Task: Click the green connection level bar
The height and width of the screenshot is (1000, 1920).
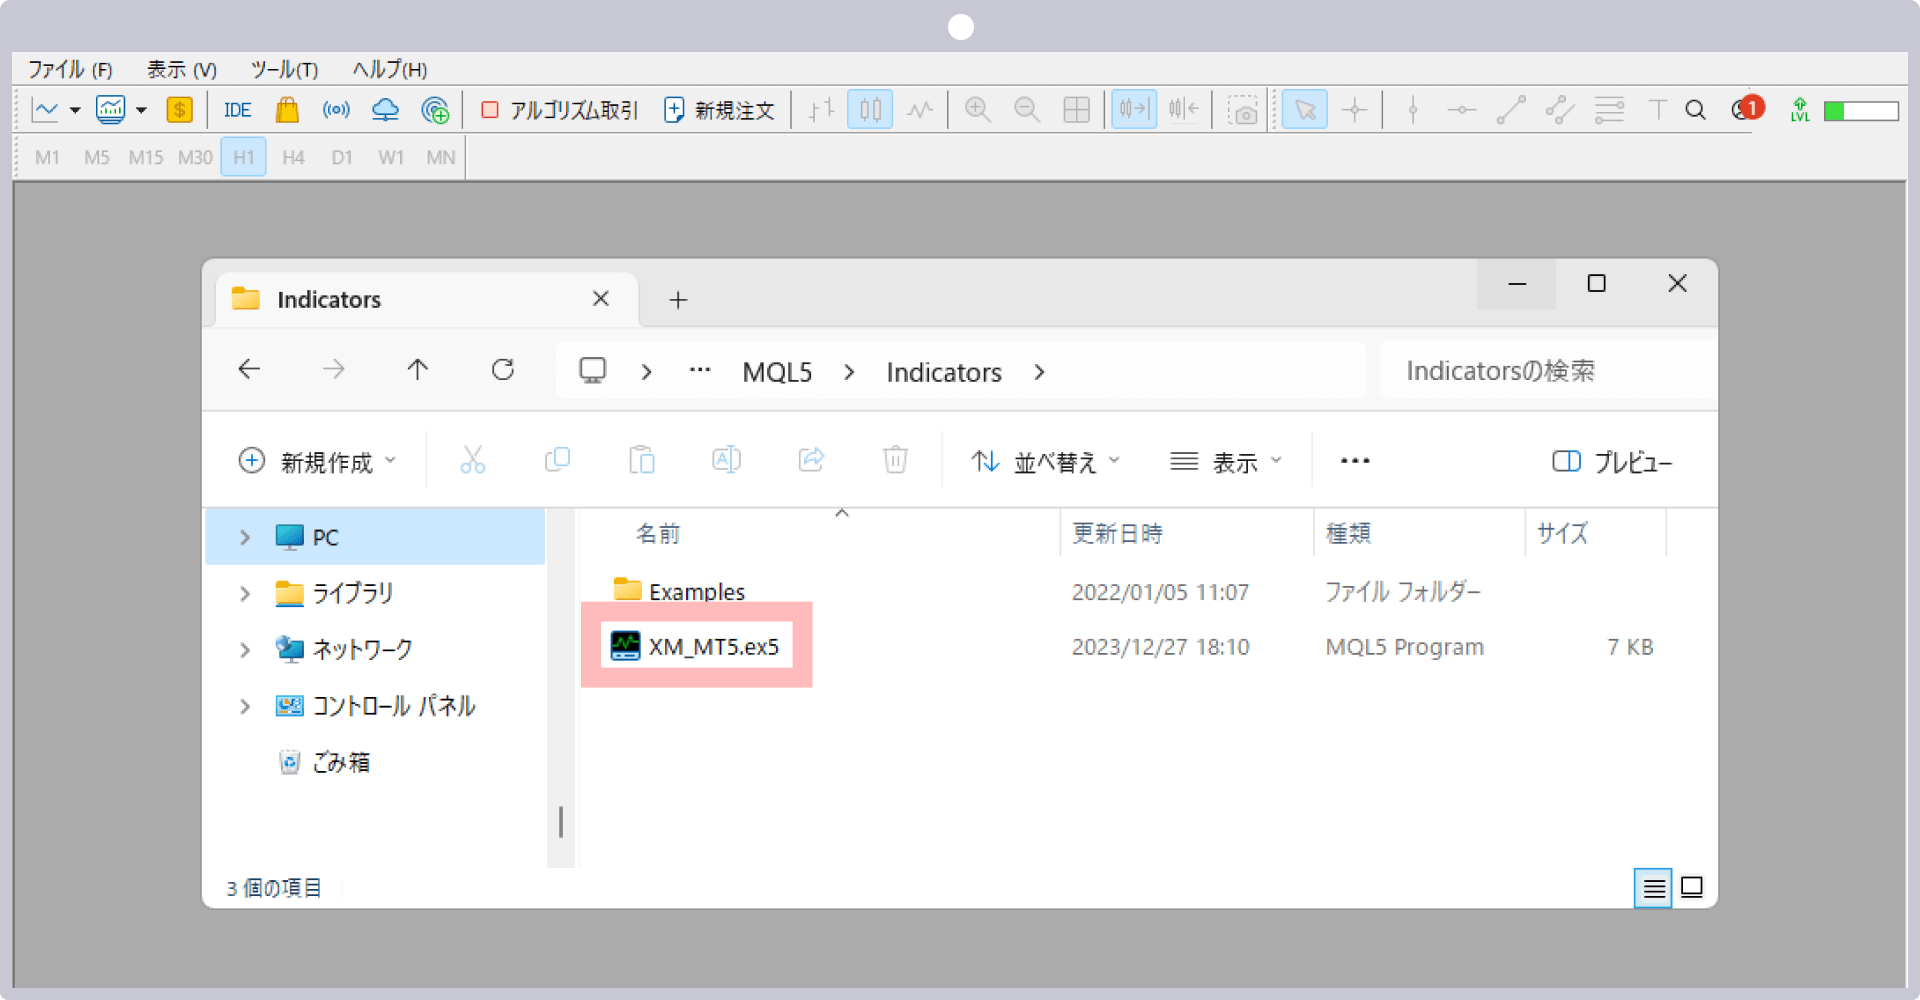Action: coord(1861,111)
